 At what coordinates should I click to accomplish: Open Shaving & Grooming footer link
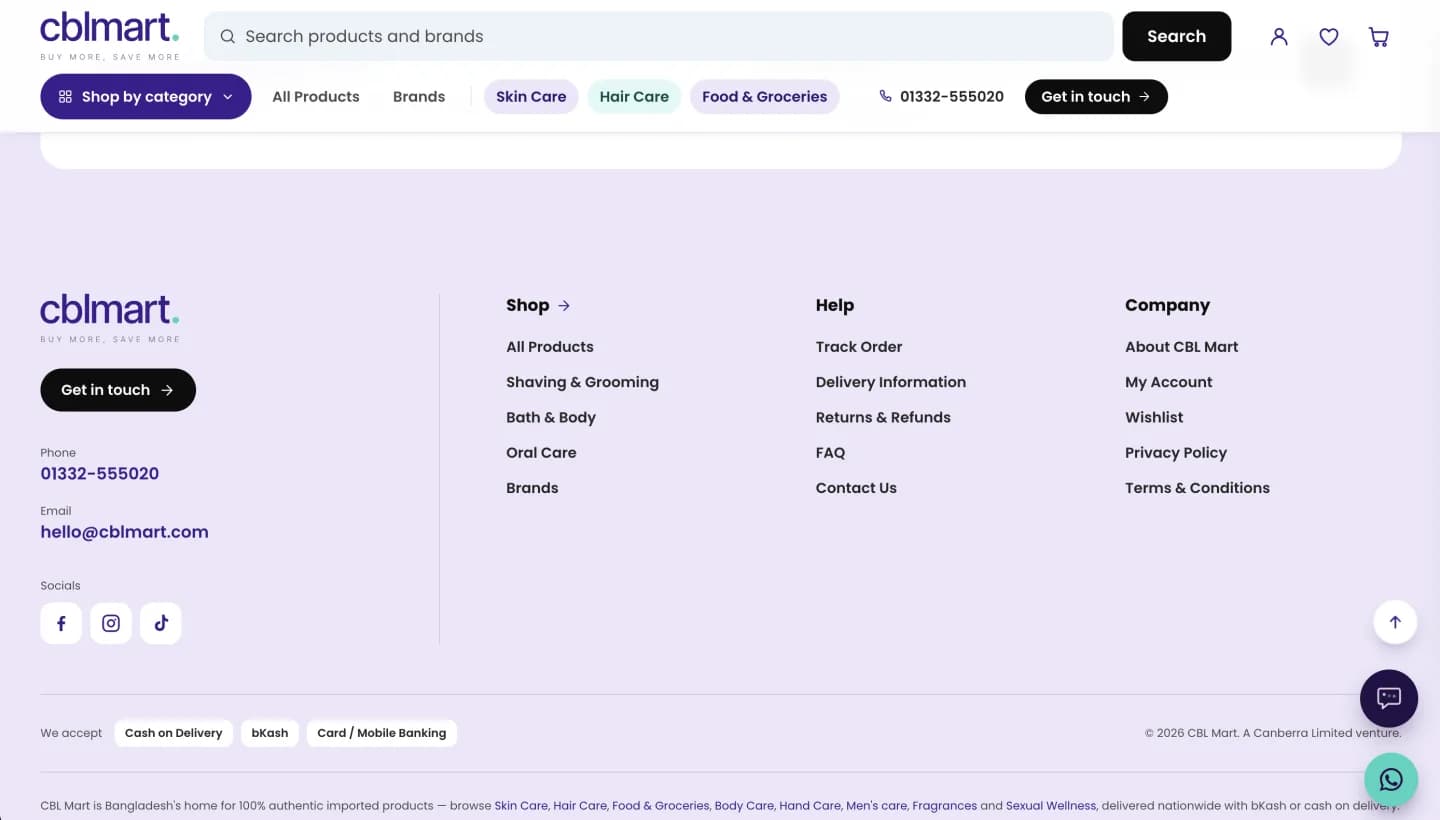pyautogui.click(x=583, y=382)
